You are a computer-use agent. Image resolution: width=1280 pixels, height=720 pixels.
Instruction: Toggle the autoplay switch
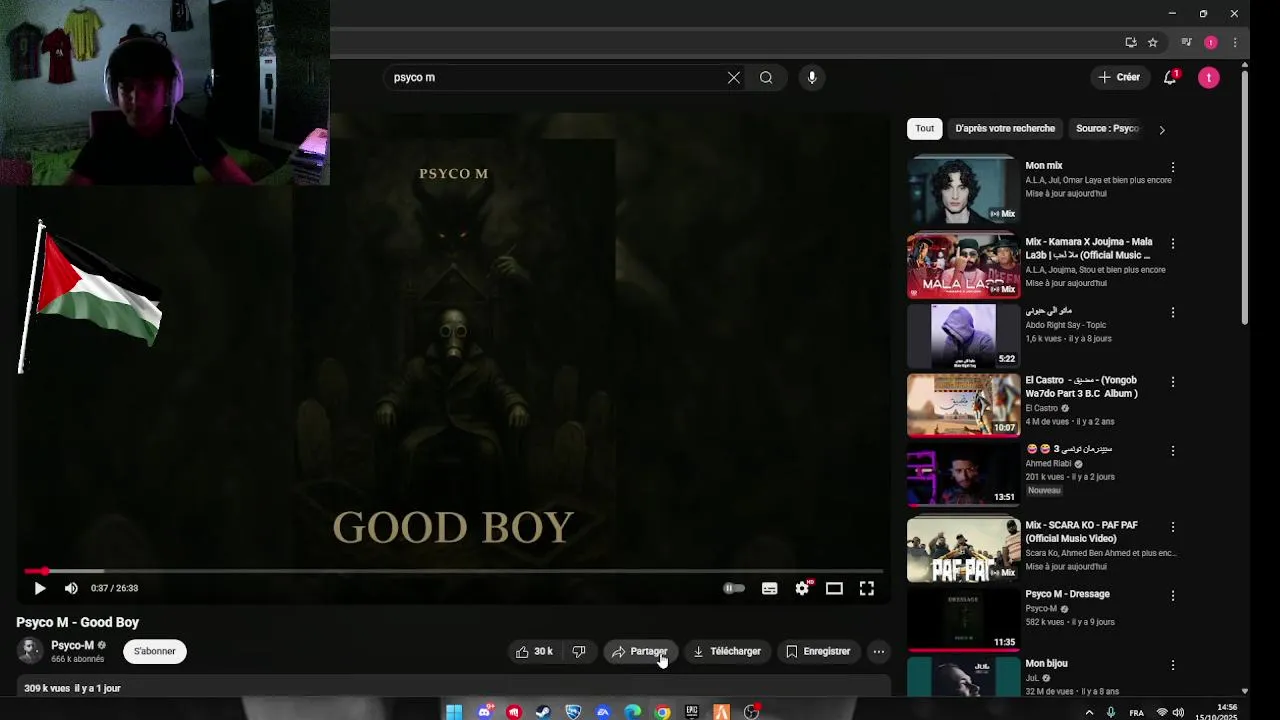point(734,588)
